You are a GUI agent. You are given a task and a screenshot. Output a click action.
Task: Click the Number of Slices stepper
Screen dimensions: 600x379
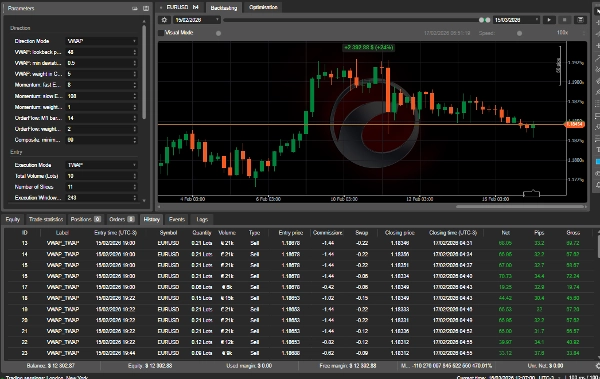click(x=135, y=187)
